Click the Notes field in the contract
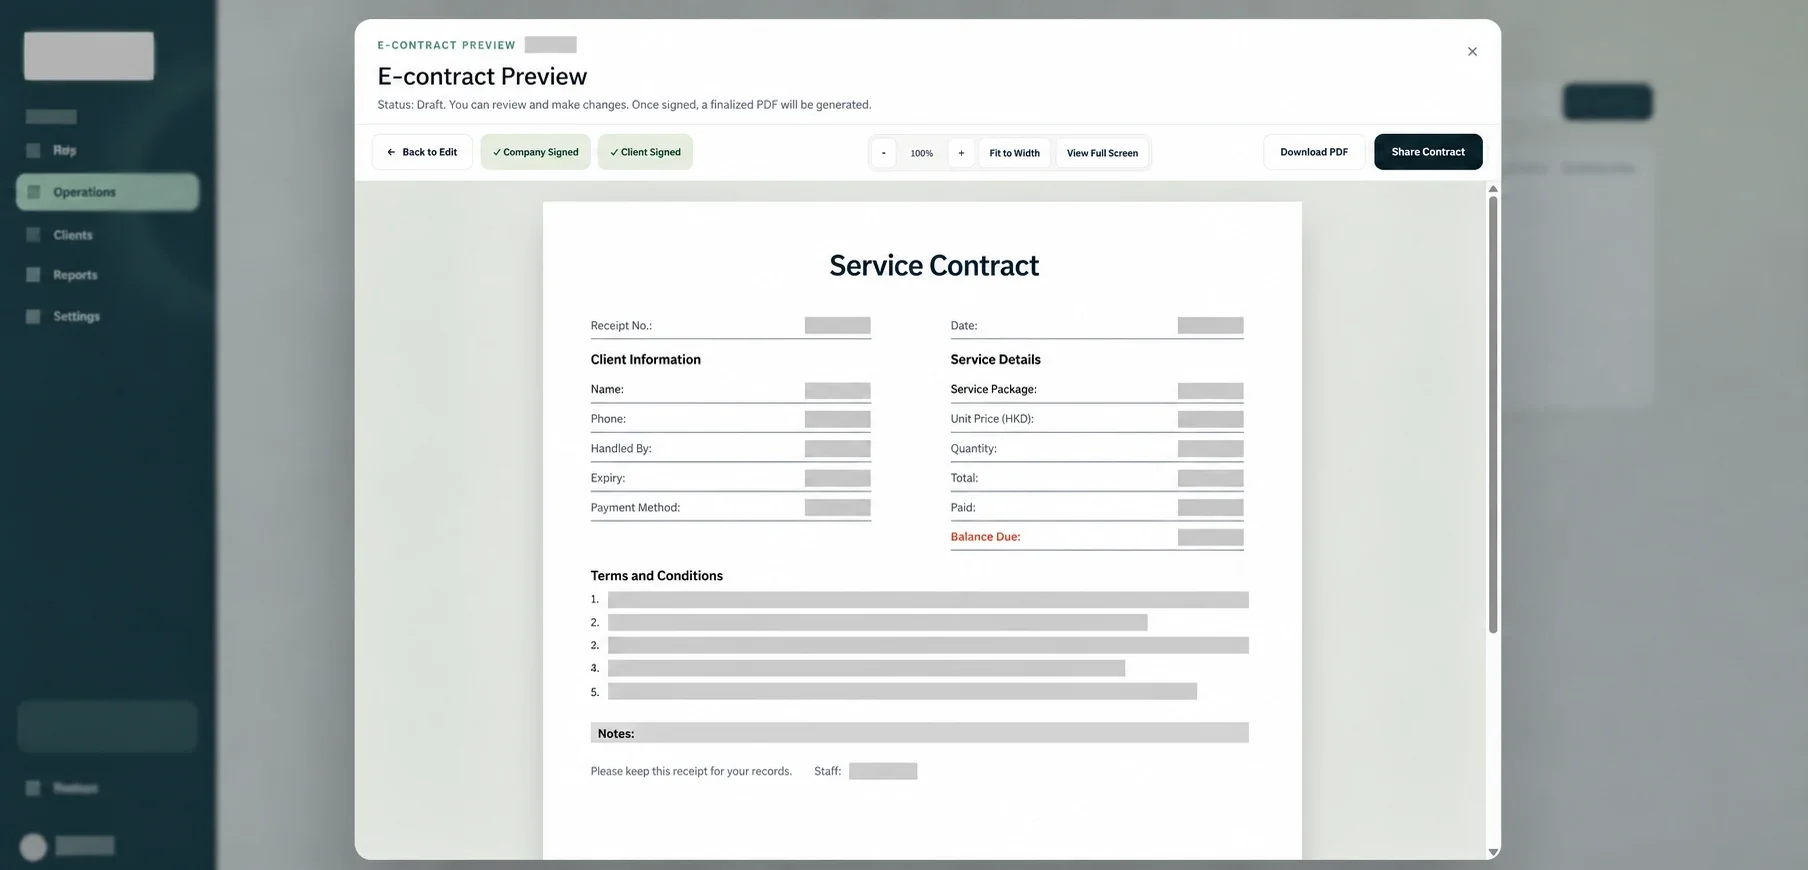 pyautogui.click(x=920, y=733)
